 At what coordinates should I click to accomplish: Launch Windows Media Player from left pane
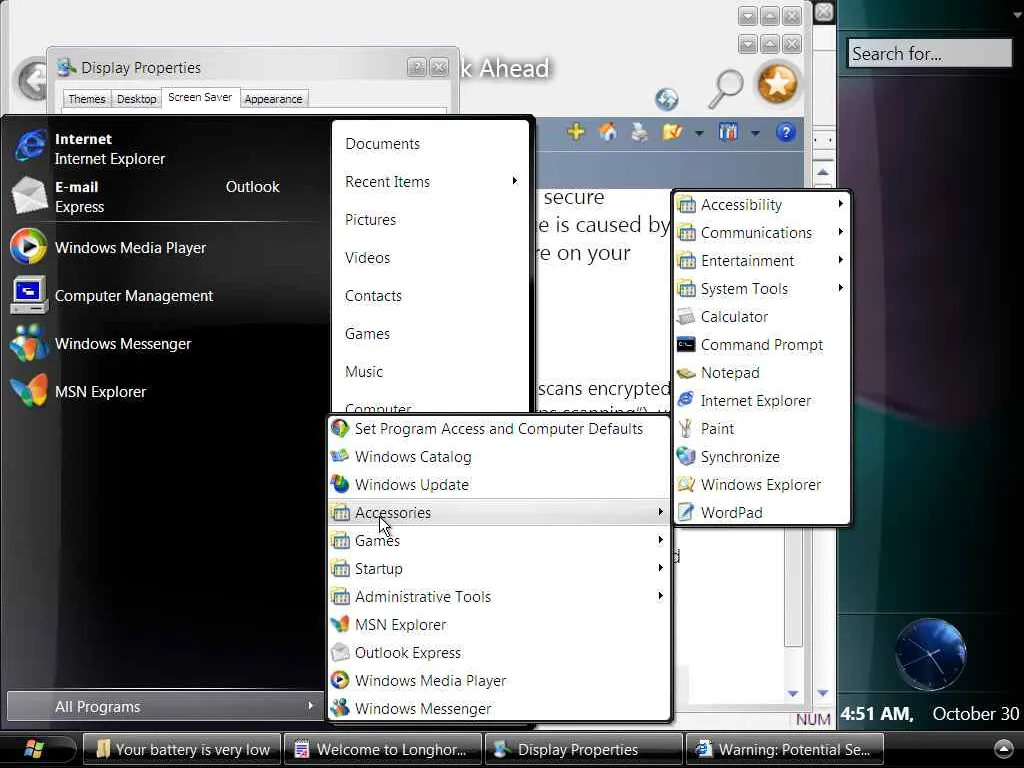pos(163,248)
